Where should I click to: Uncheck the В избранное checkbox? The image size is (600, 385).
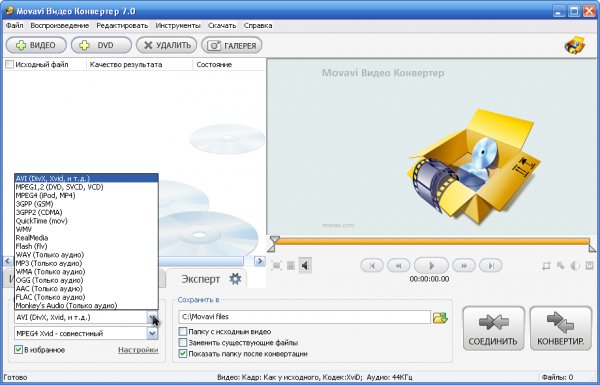18,349
